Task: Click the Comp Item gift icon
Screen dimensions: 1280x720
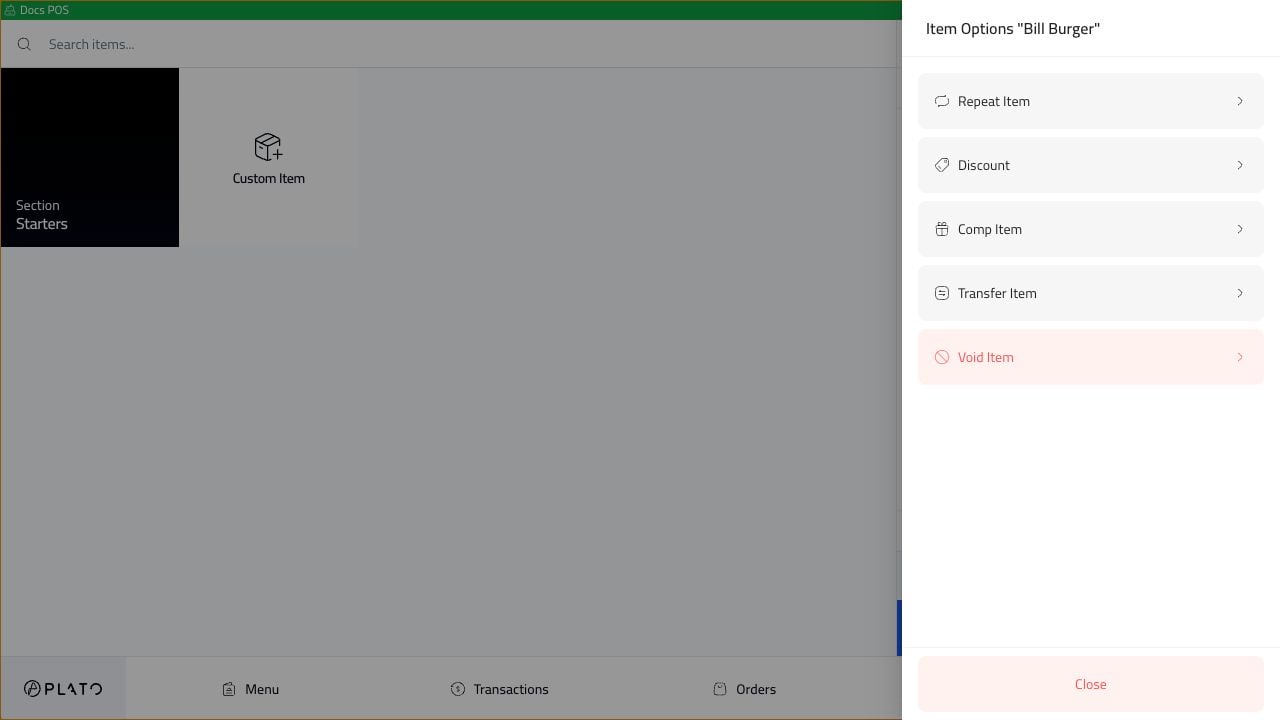Action: 942,229
